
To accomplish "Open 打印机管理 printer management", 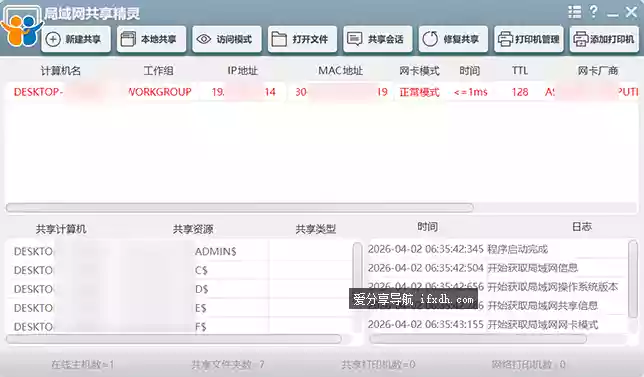I will pos(529,39).
